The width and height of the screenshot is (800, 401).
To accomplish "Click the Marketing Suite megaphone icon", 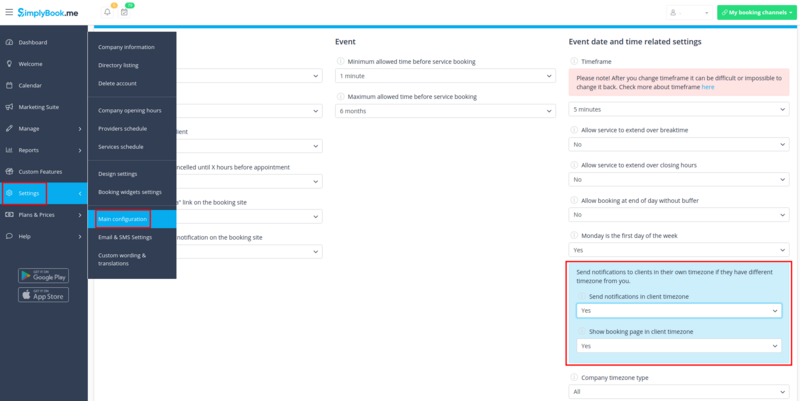I will pyautogui.click(x=9, y=107).
